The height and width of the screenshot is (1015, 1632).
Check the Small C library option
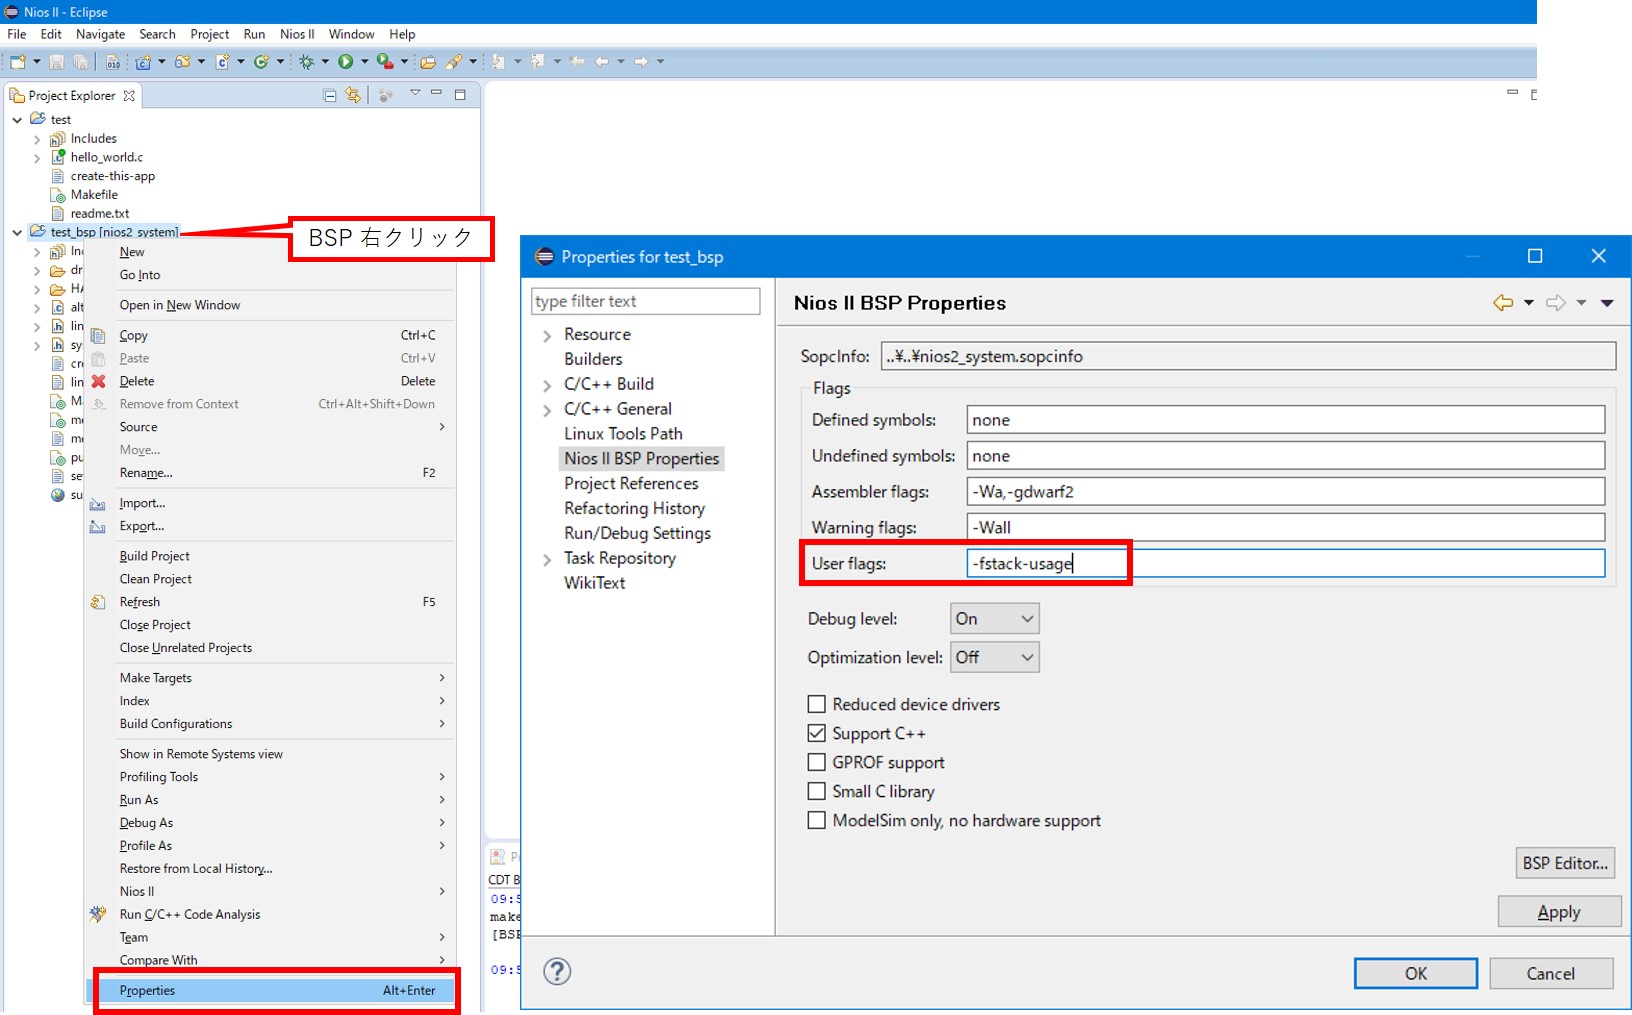(x=817, y=792)
